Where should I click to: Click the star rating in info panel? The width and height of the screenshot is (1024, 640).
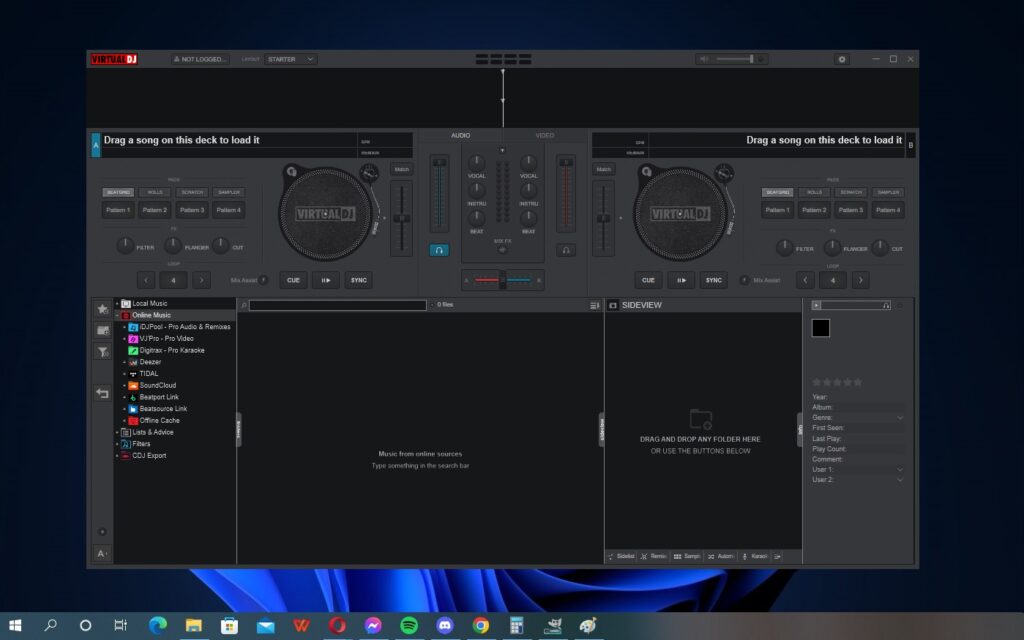tap(837, 382)
